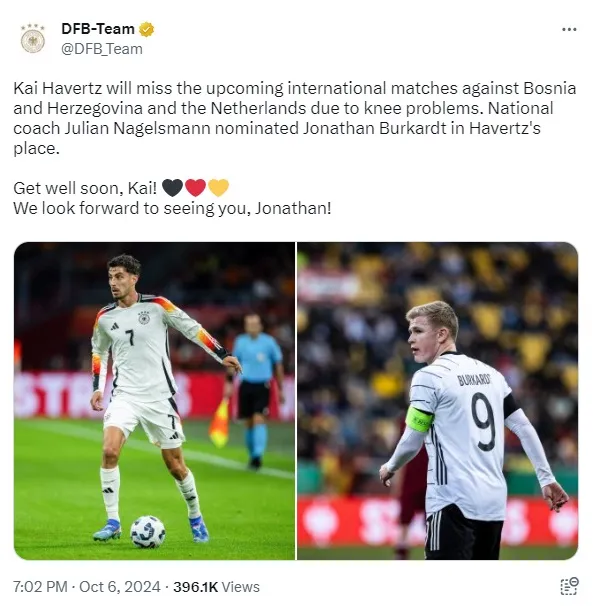Click the gold verified badge
Screen dimensions: 593x606
point(147,29)
